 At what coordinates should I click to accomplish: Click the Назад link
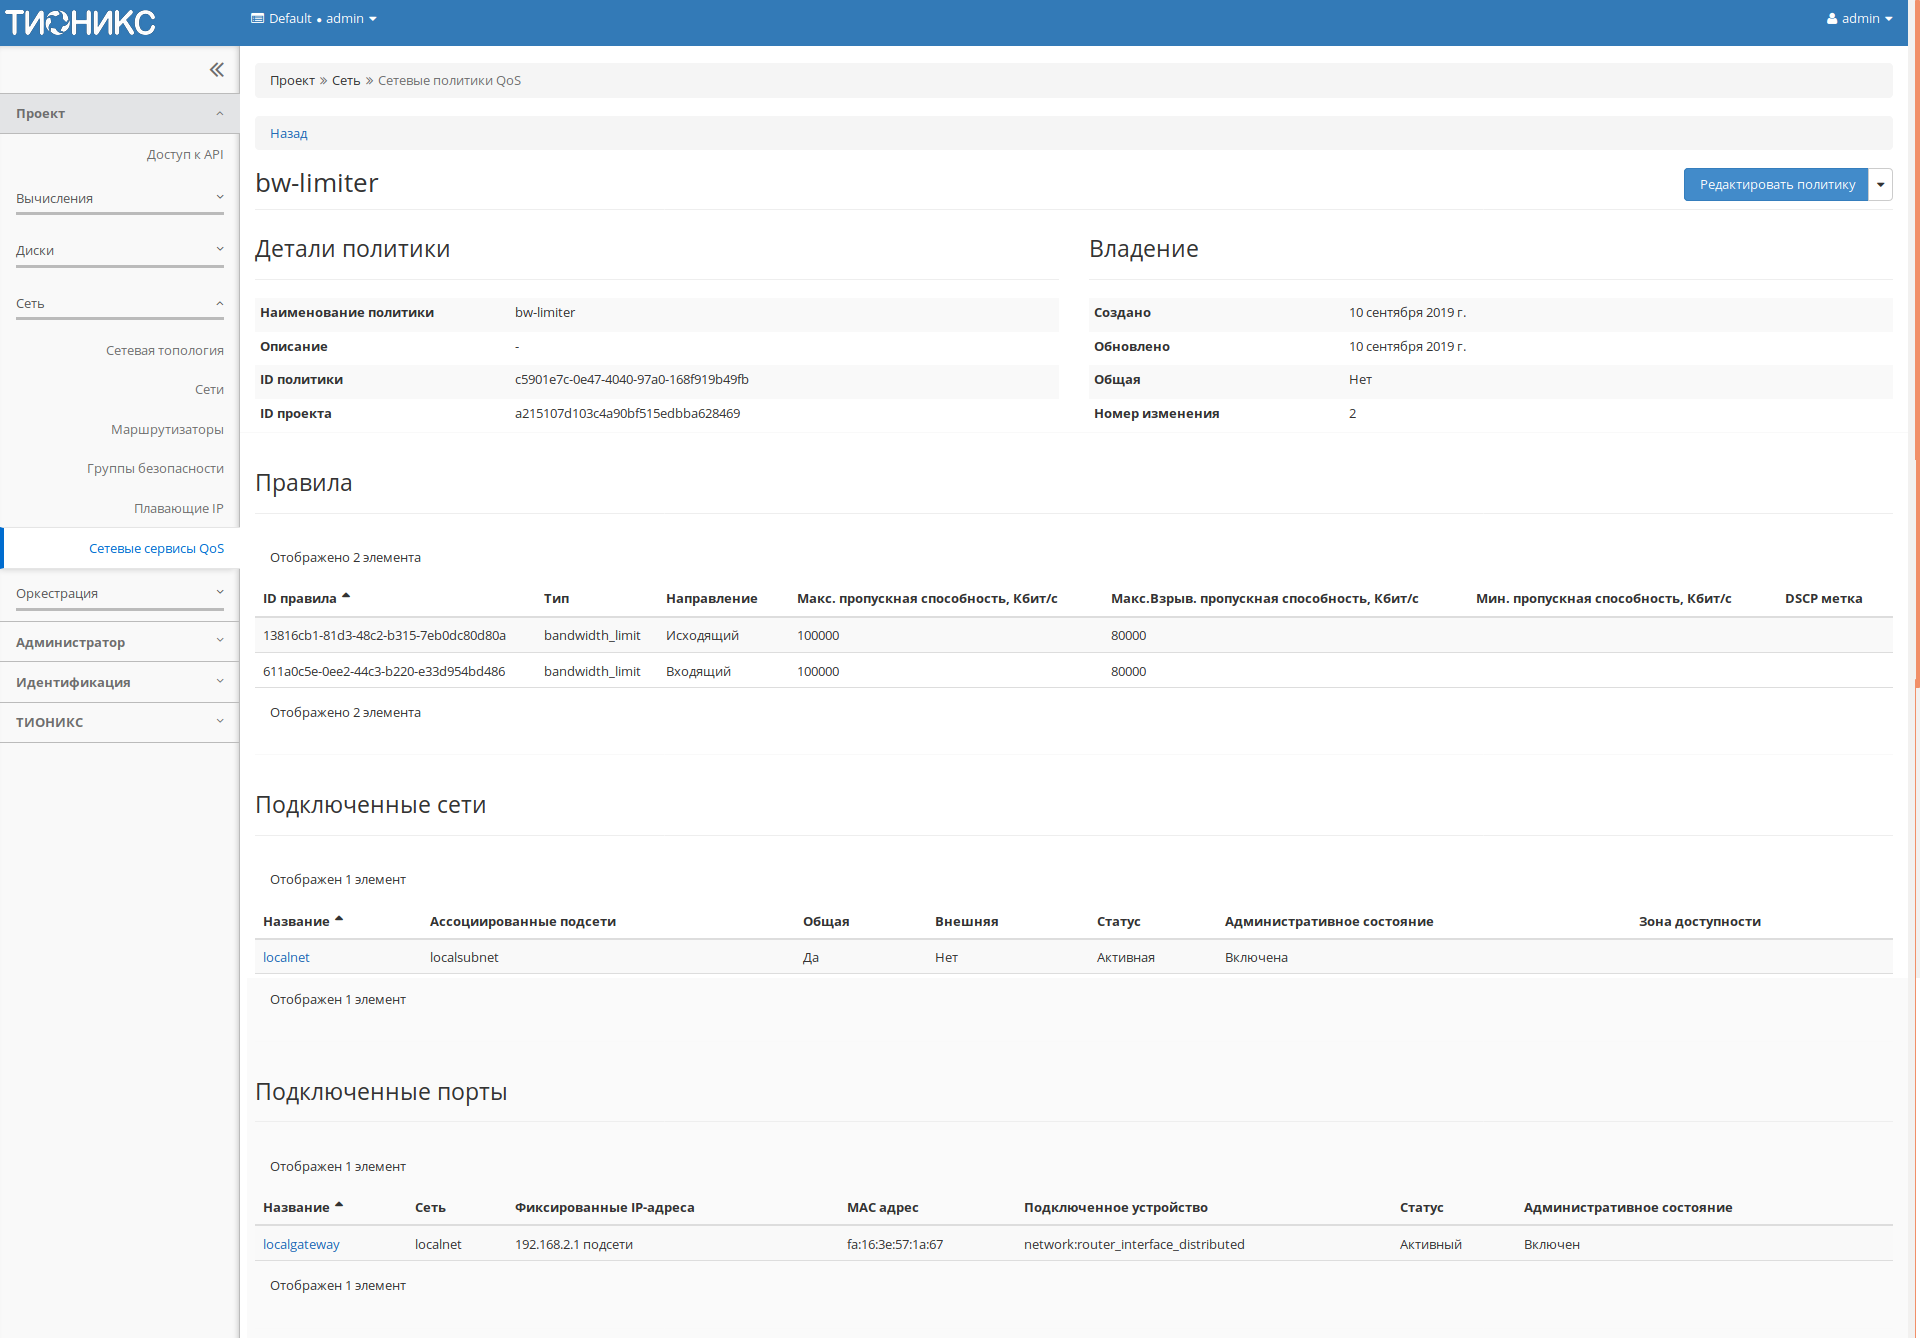click(289, 132)
